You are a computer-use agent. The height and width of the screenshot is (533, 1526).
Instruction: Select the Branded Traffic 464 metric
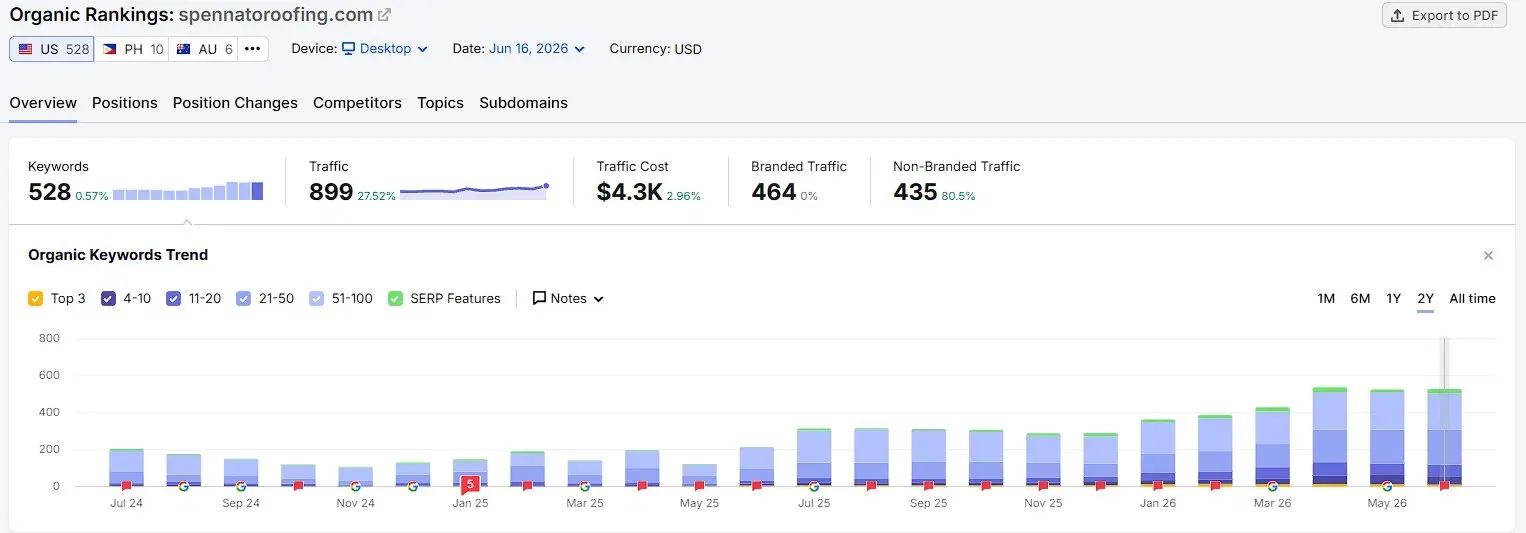(799, 181)
